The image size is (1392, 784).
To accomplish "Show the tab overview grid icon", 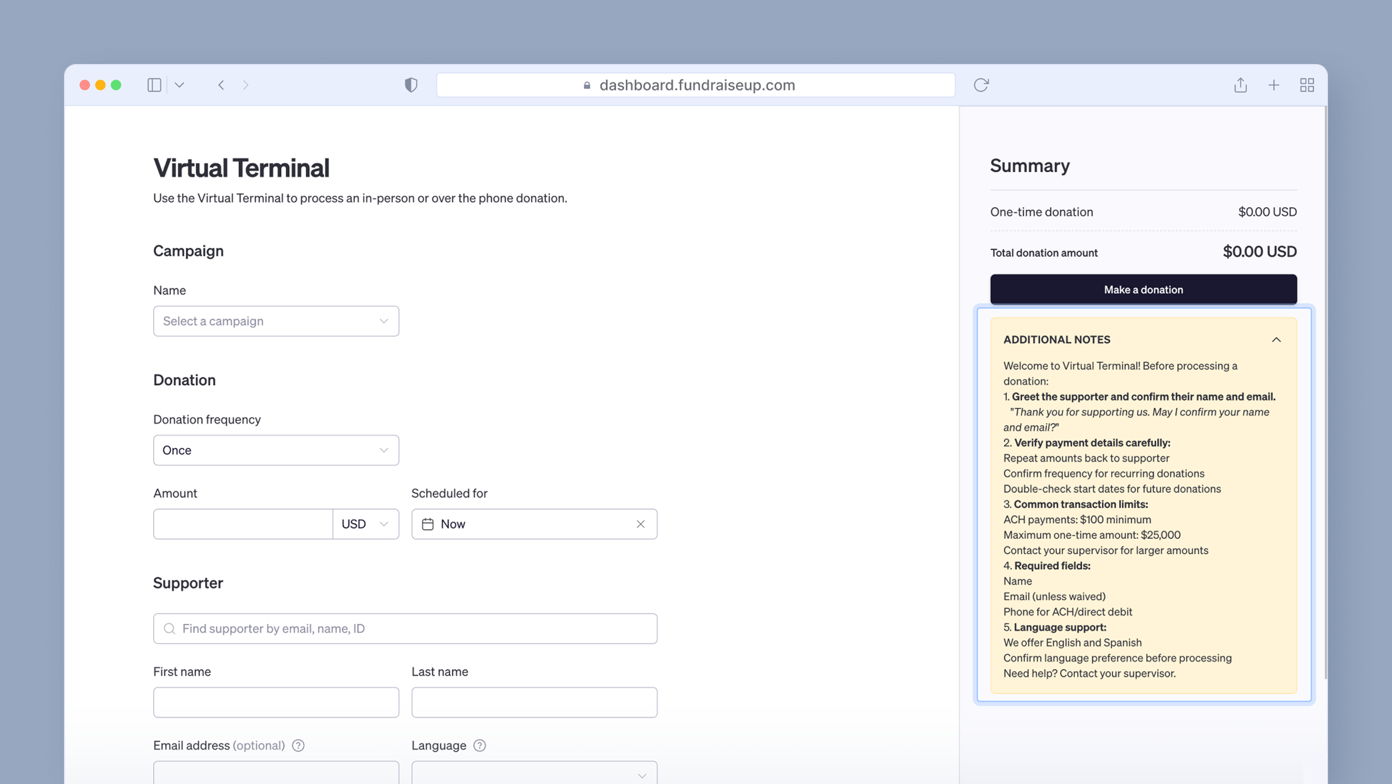I will tap(1307, 85).
